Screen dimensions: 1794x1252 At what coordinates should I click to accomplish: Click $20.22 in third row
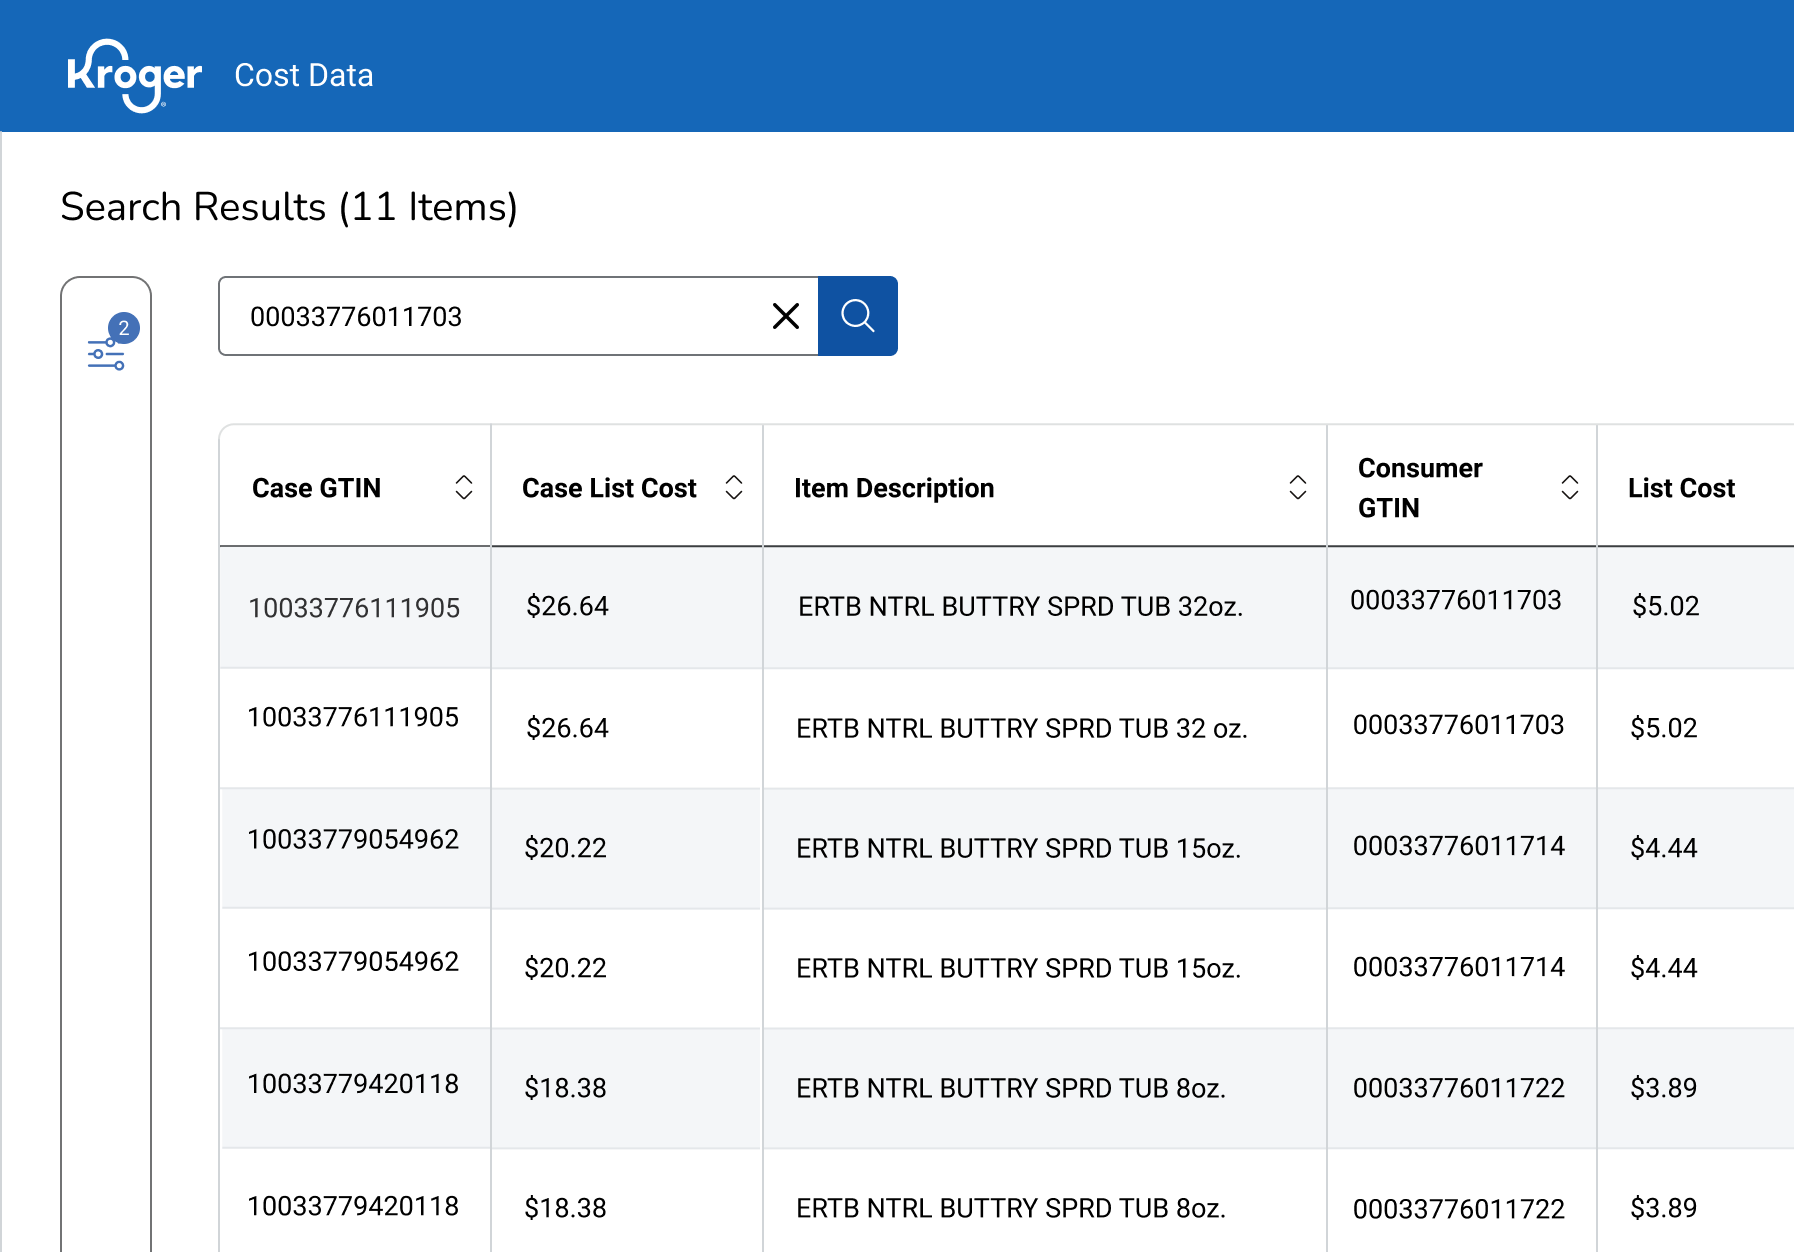pos(565,848)
